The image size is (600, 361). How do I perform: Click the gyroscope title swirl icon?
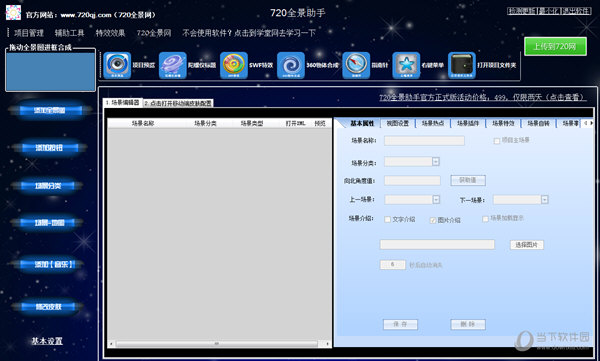click(173, 65)
